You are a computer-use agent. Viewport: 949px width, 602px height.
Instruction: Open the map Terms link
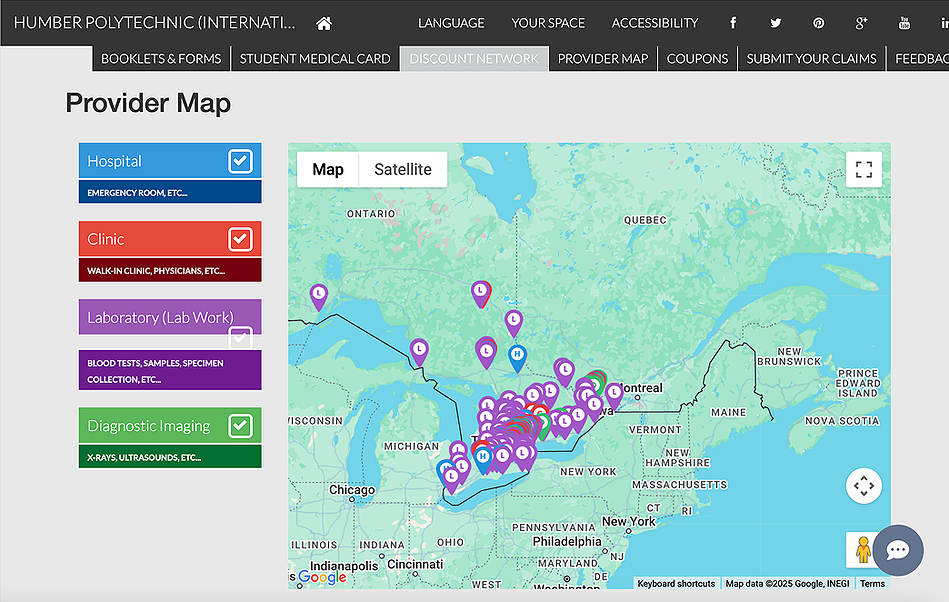(872, 584)
